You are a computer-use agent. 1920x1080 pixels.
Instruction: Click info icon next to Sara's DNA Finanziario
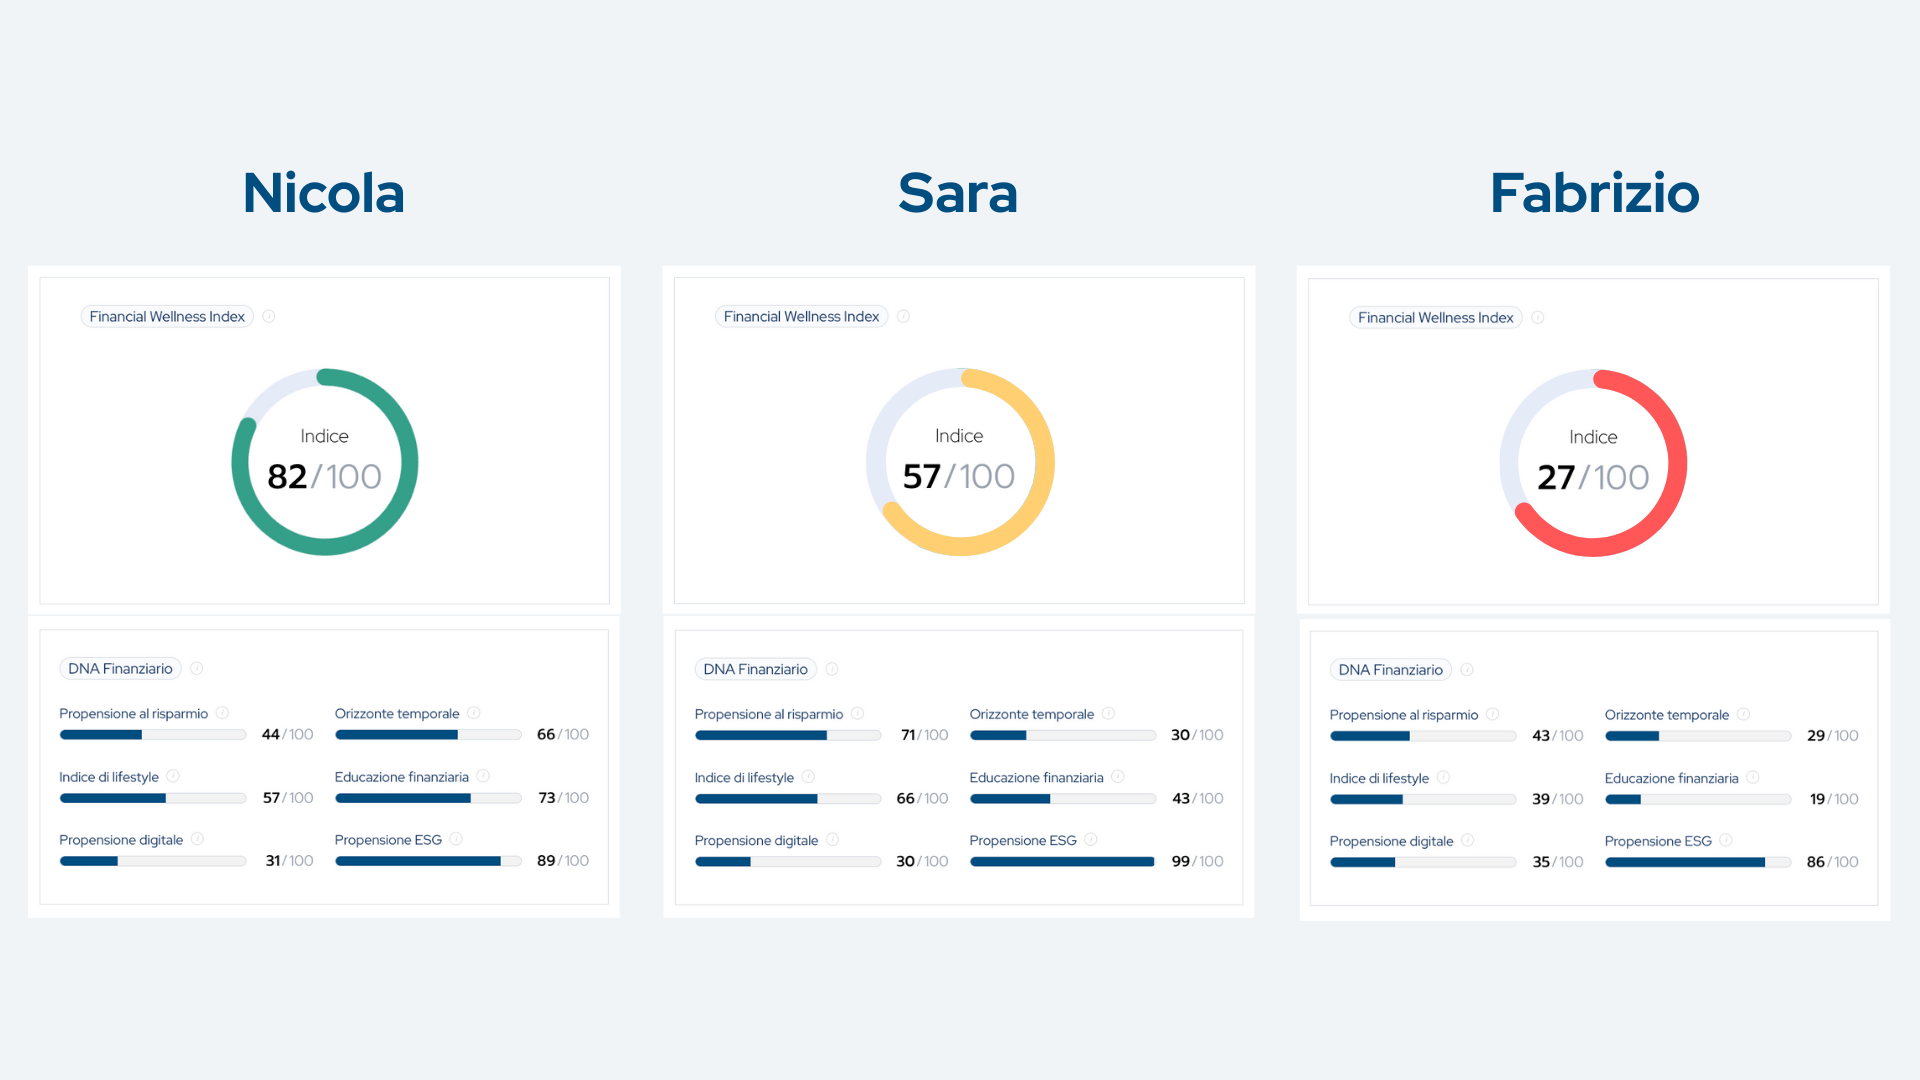[832, 669]
